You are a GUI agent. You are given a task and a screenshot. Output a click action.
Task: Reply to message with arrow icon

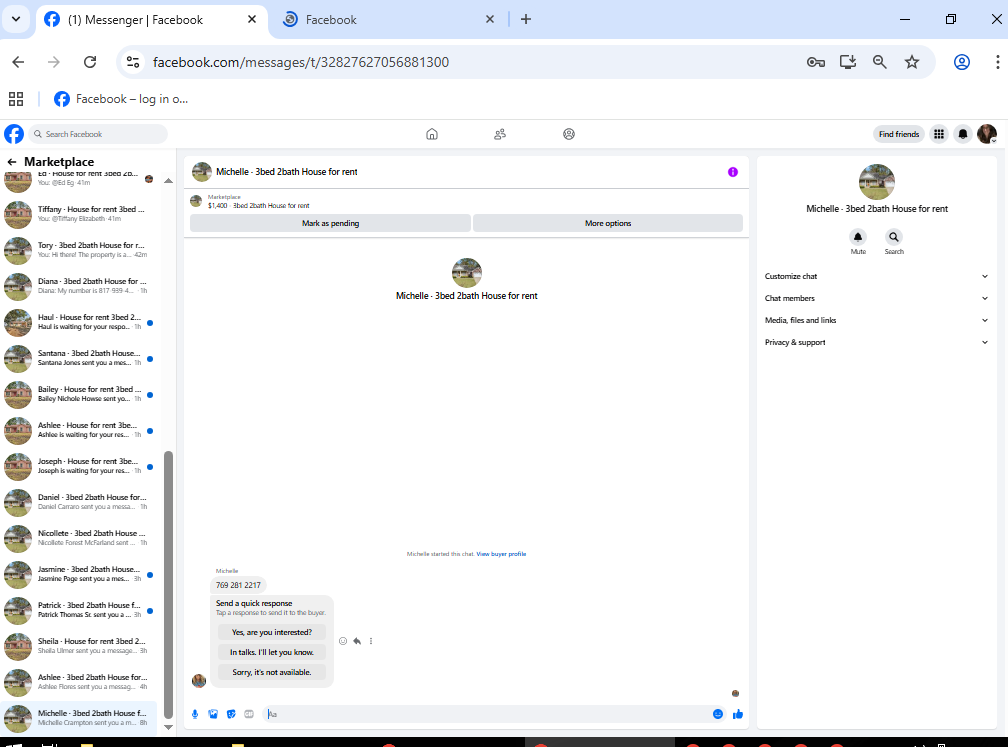click(357, 641)
